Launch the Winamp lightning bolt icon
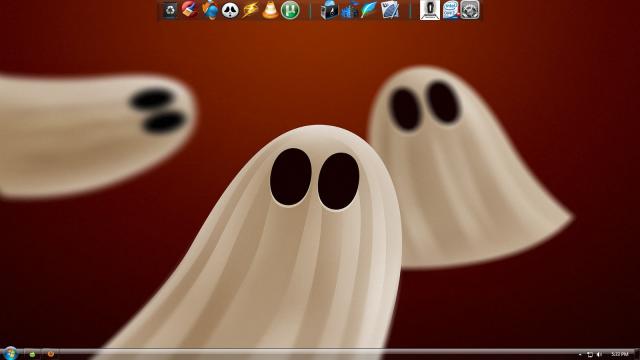Viewport: 640px width, 360px height. 250,10
